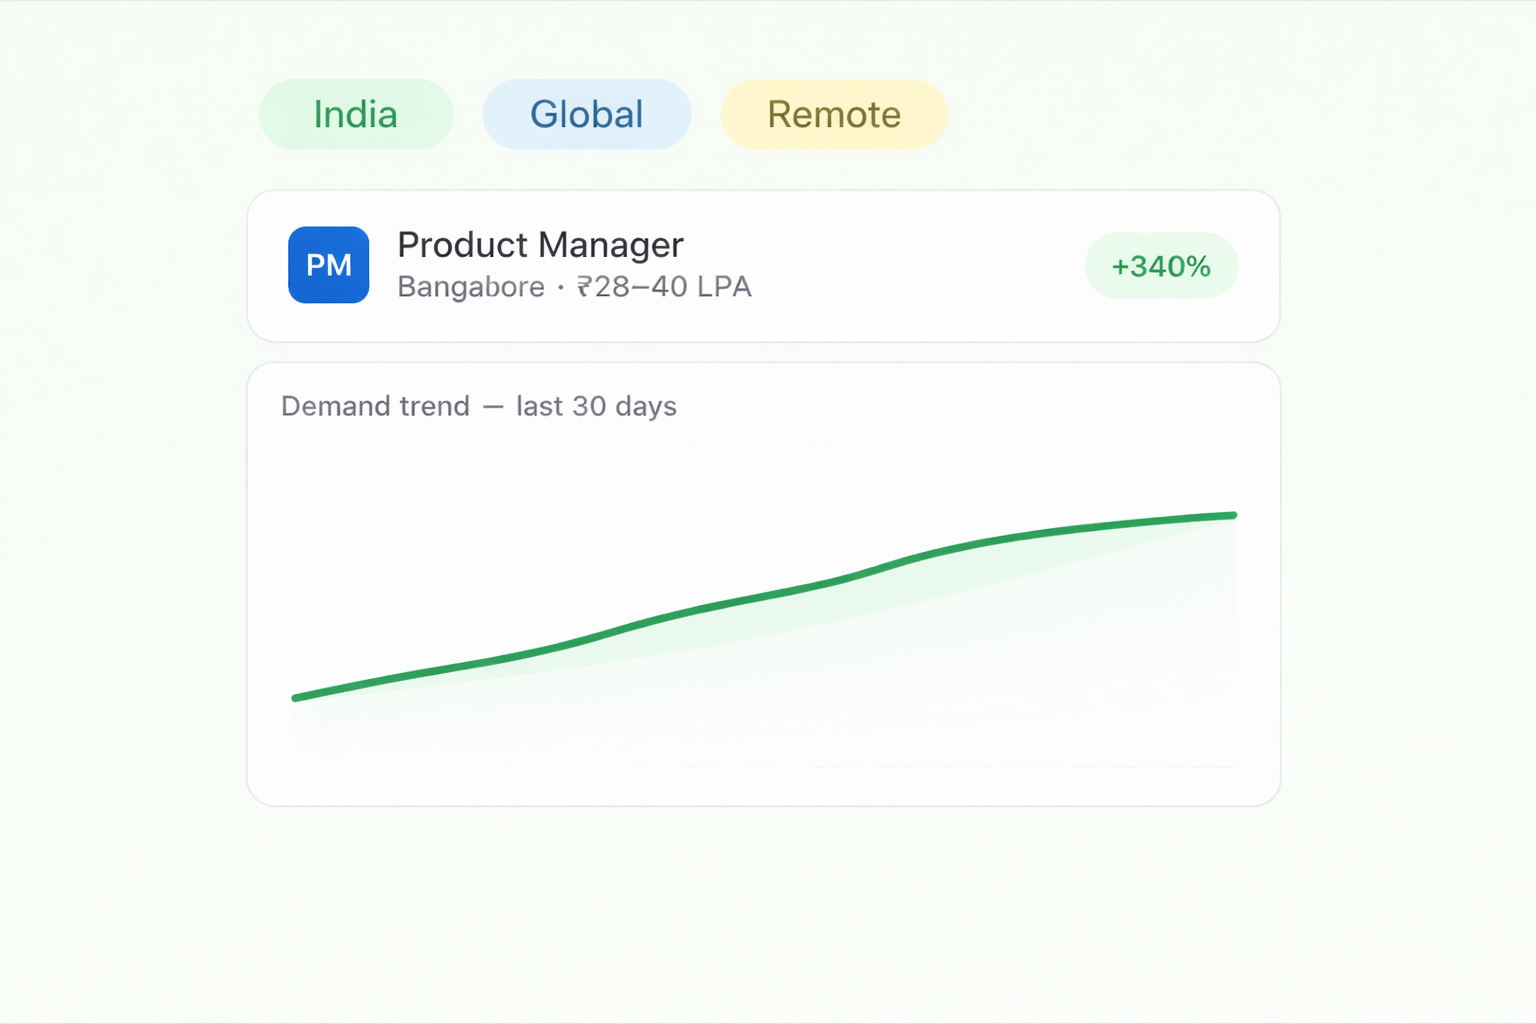Click the 'last 30 days' period label
1536x1024 pixels.
(x=596, y=406)
